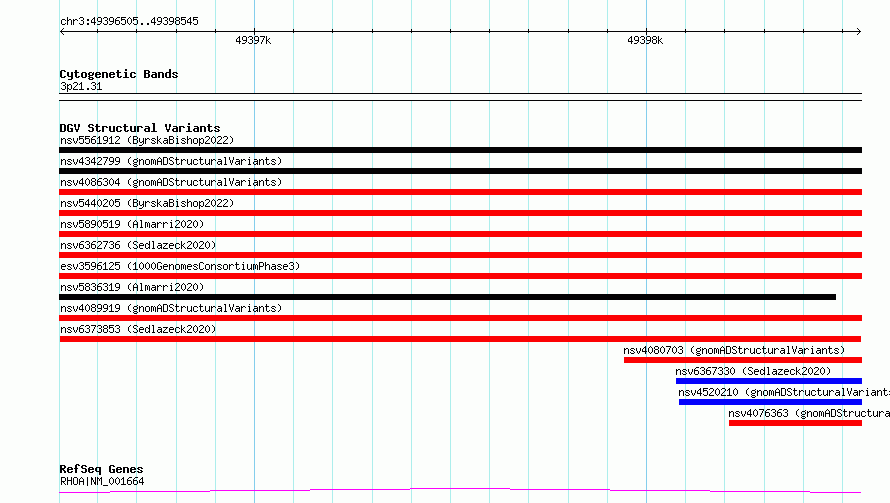The image size is (890, 503).
Task: Open variant nsv6362736 (Sedlazeck2020) label
Action: 138,245
